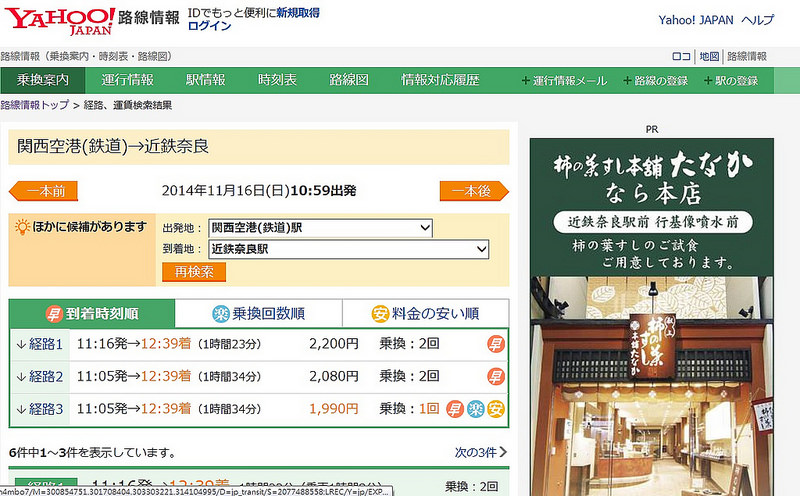Open the 到着地 arrival station dropdown

point(348,249)
